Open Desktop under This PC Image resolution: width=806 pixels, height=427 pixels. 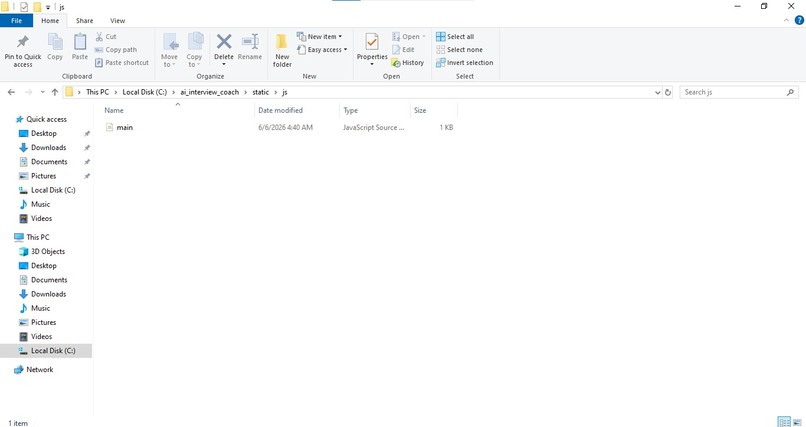[44, 266]
